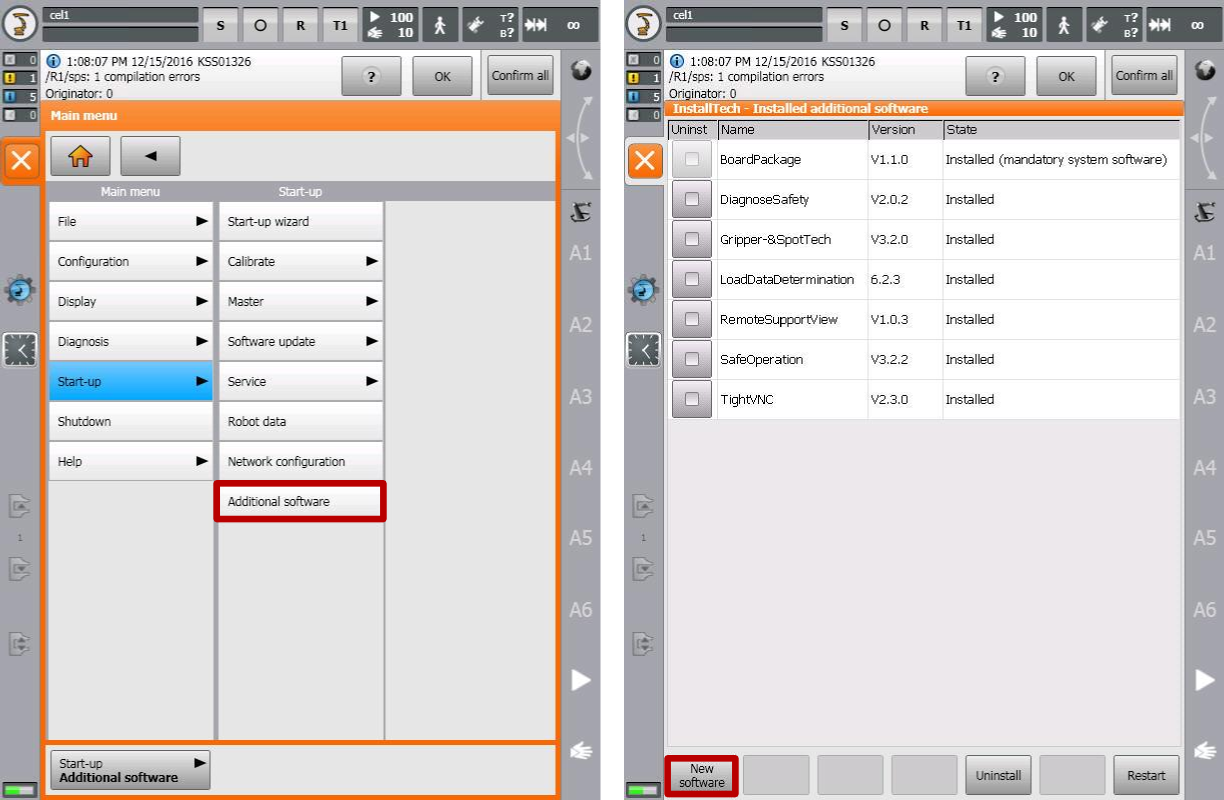The width and height of the screenshot is (1224, 800).
Task: Expand the Diagnosis menu entry
Action: 130,340
